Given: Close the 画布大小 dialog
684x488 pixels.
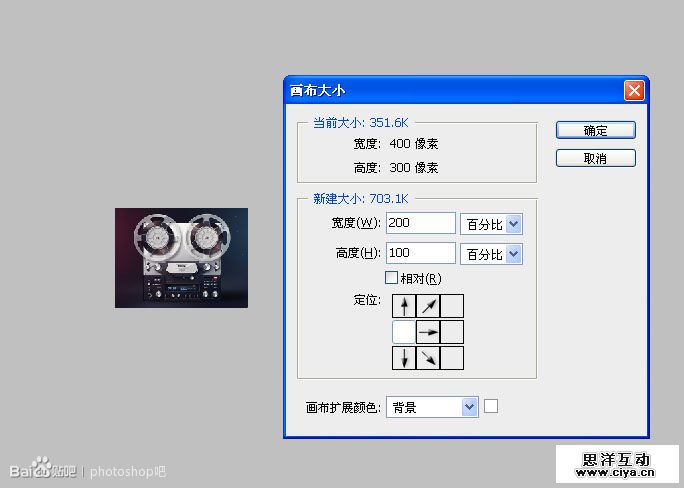Looking at the screenshot, I should click(x=634, y=90).
